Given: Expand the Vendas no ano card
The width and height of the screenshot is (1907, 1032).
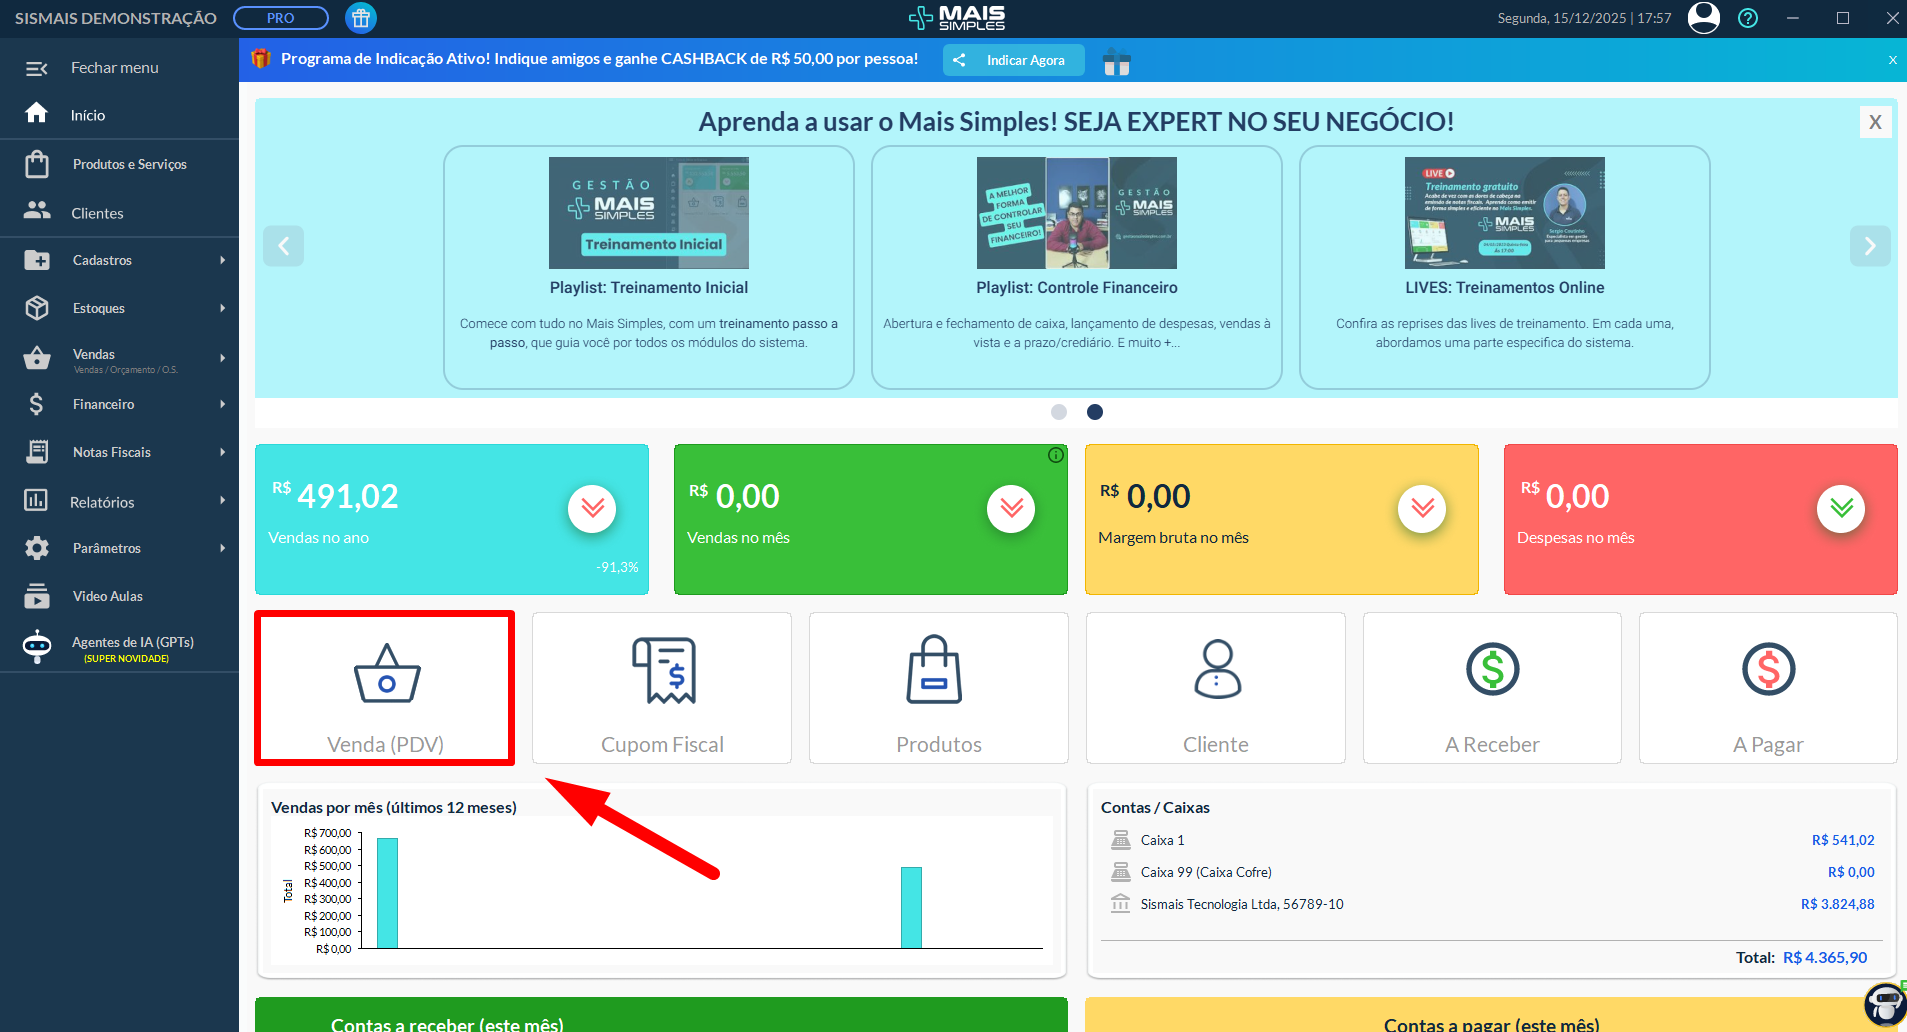Looking at the screenshot, I should click(592, 509).
